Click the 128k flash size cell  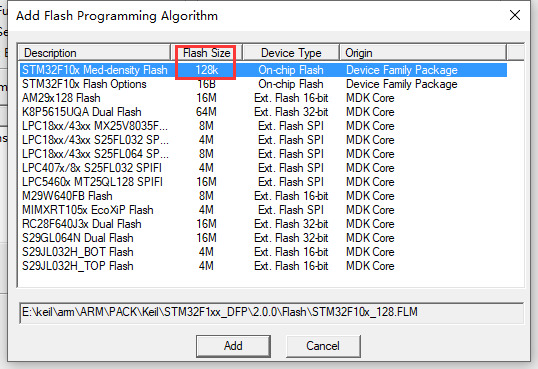[x=207, y=70]
